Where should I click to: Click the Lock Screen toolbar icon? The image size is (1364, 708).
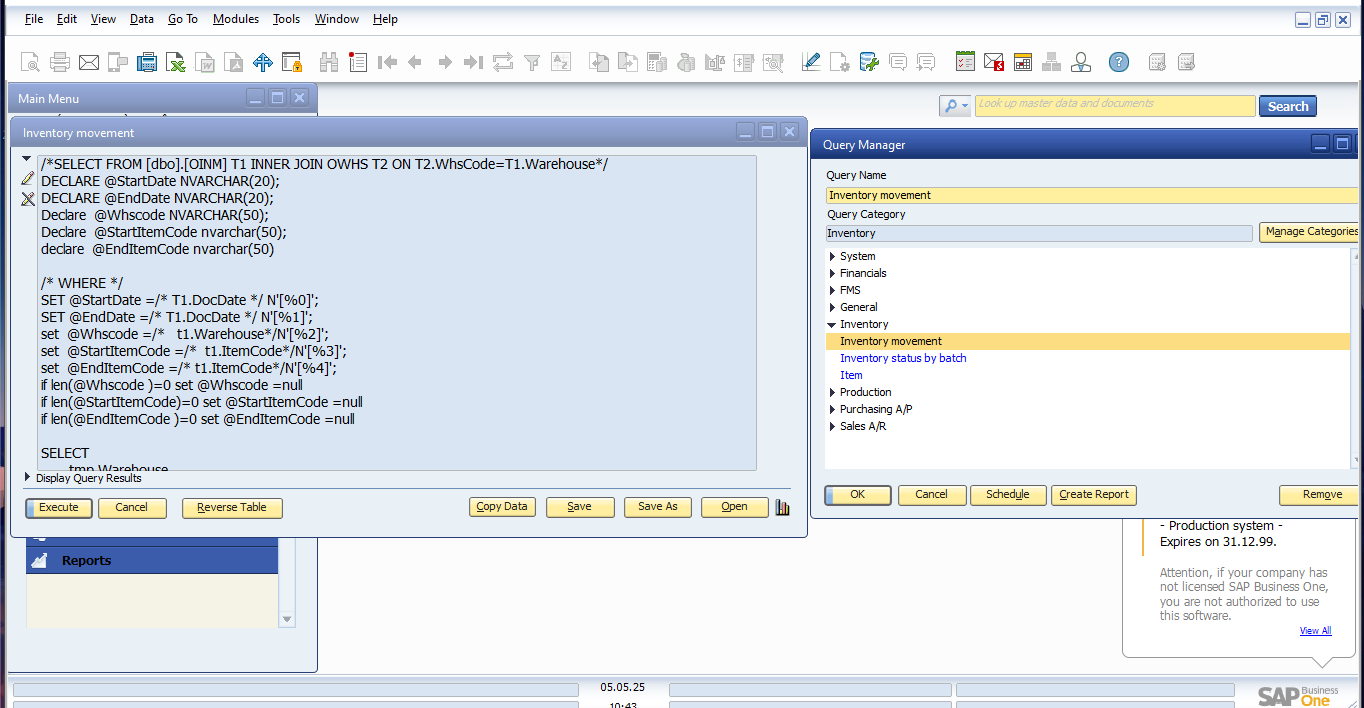pos(292,62)
